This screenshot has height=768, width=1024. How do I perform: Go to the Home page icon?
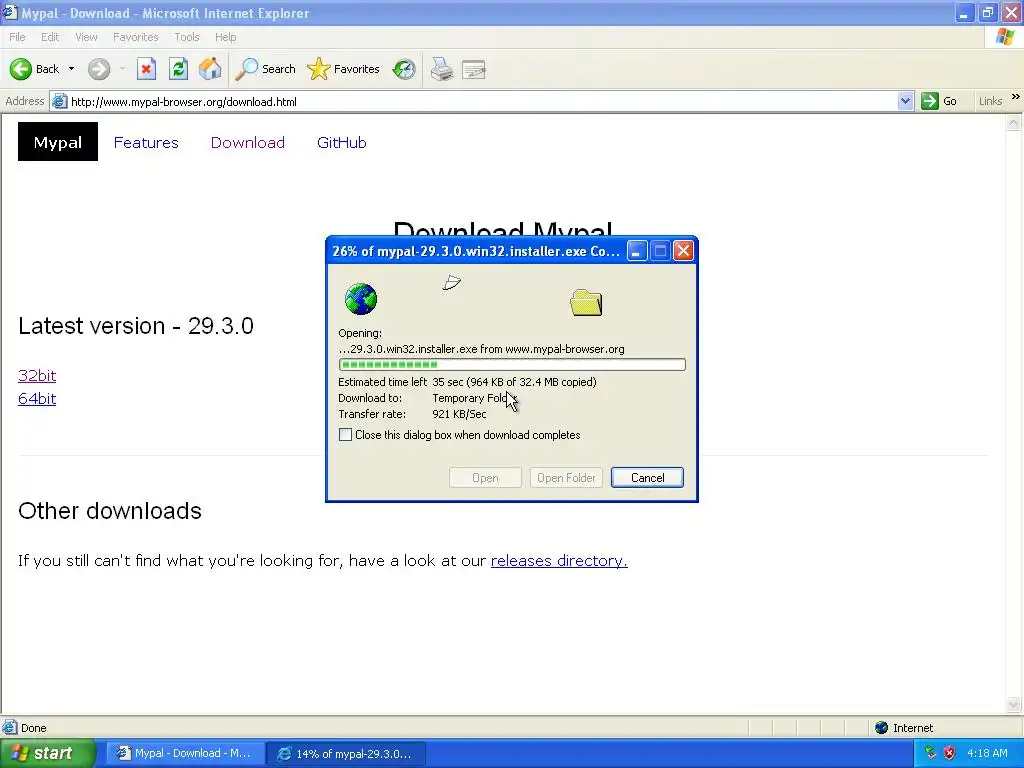pos(210,69)
